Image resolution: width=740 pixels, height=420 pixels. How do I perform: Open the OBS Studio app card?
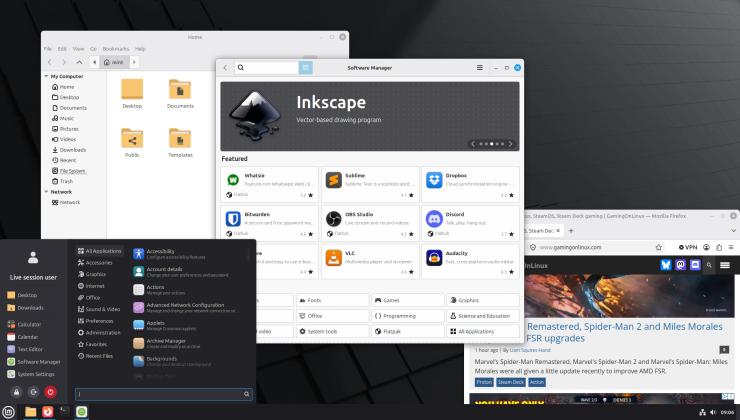tap(370, 223)
